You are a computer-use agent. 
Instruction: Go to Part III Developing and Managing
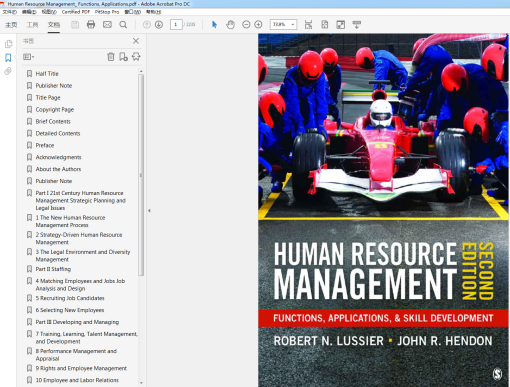(77, 322)
